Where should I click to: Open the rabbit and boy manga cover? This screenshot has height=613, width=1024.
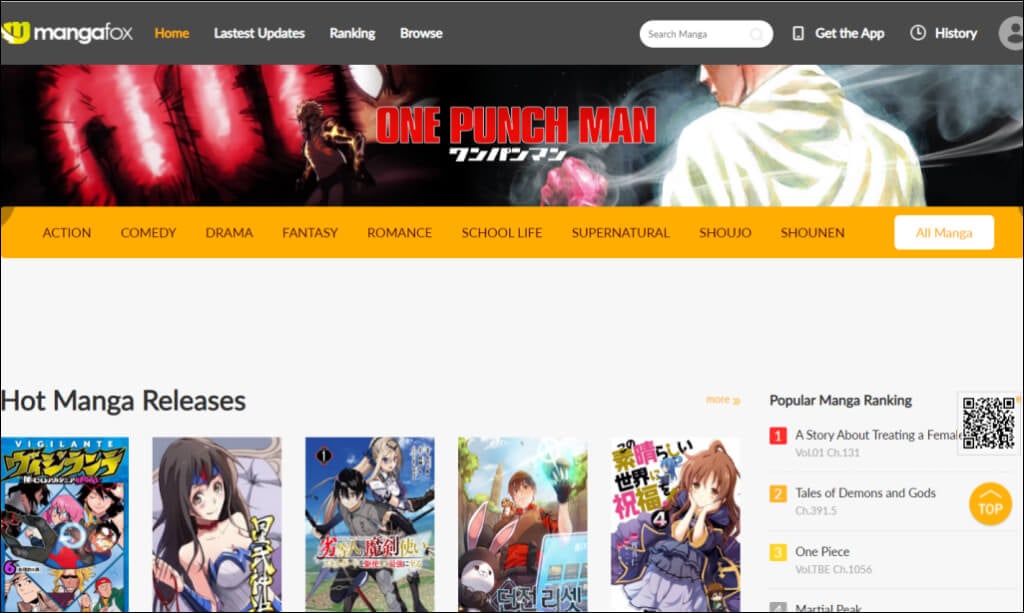(522, 524)
